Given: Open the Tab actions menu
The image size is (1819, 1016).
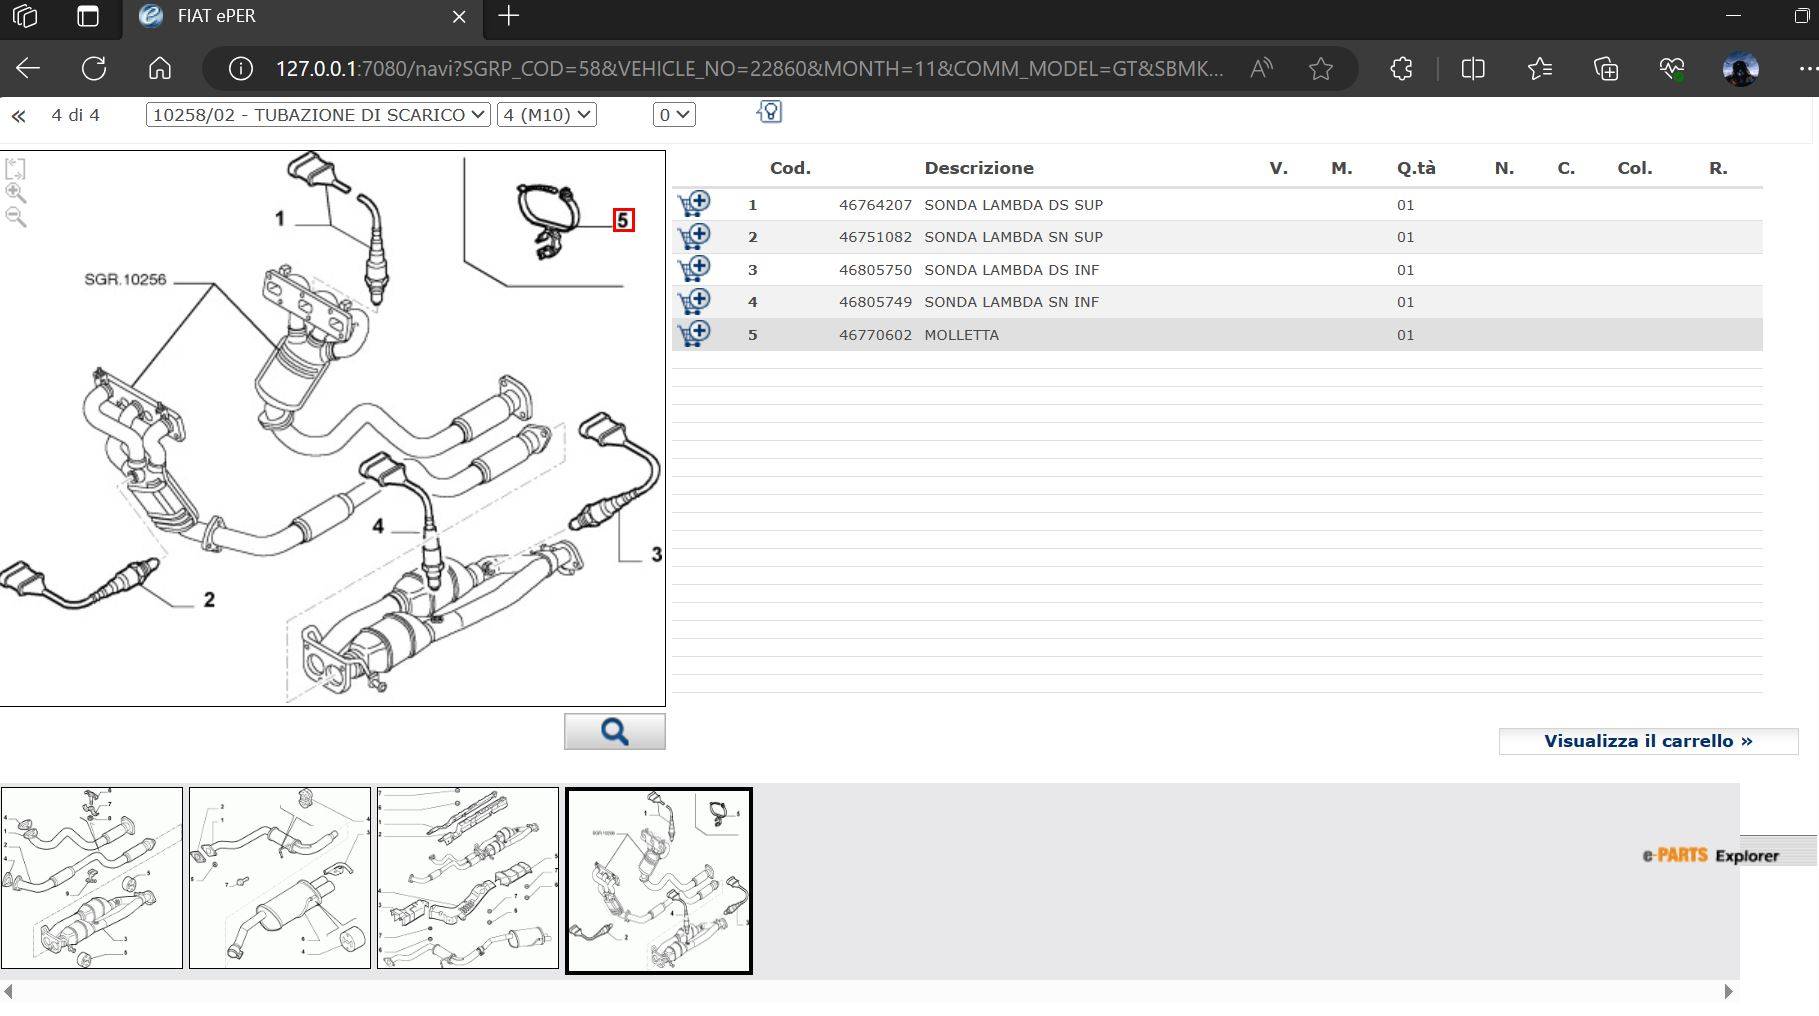Looking at the screenshot, I should (88, 16).
